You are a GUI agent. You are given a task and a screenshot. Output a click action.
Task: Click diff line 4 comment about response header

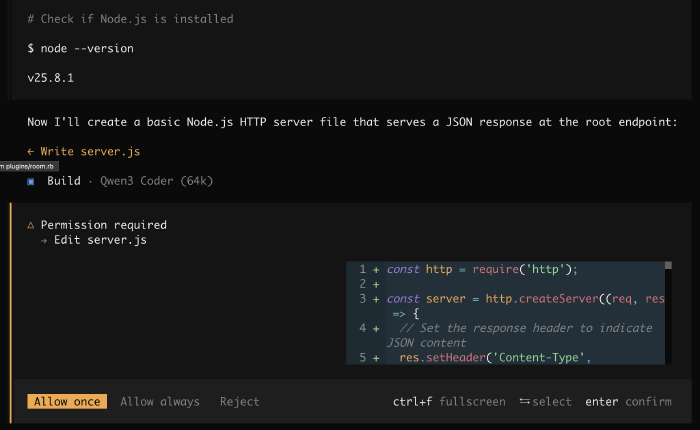point(520,335)
